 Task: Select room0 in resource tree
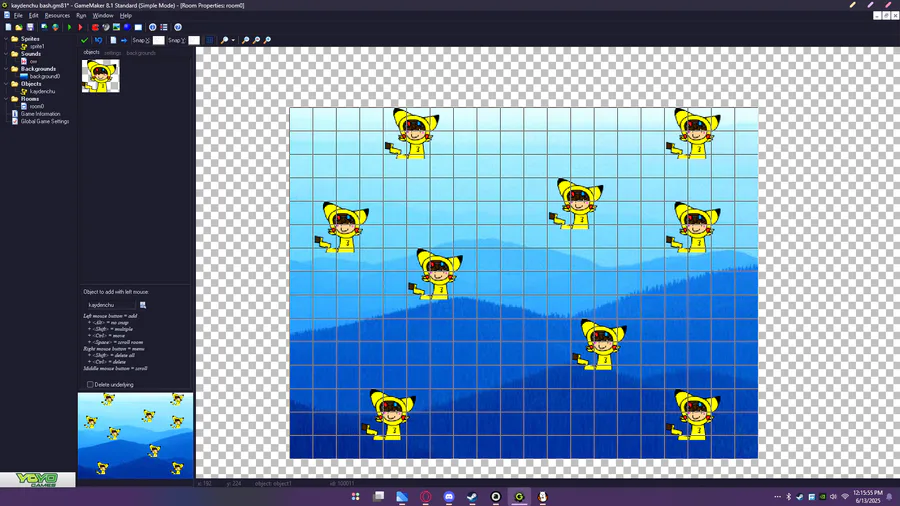pos(37,106)
